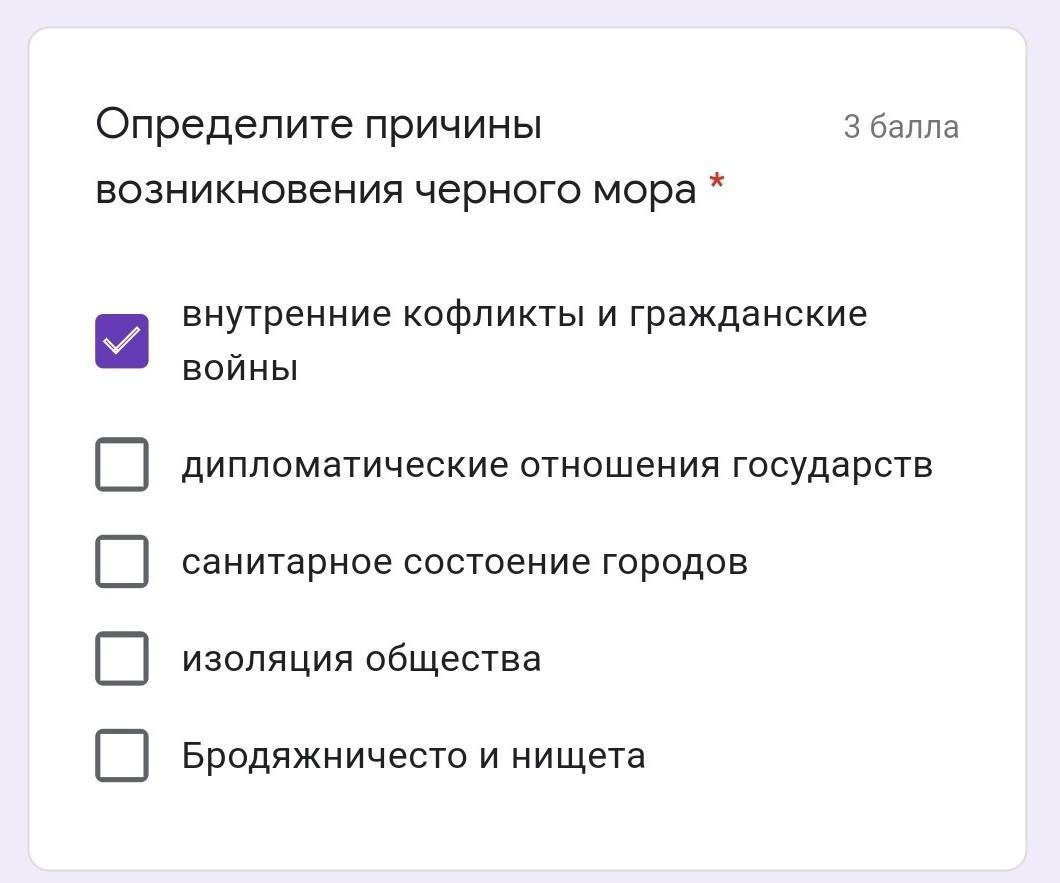The image size is (1060, 883).
Task: Click the "внутренние кофликты и гражданские" text line
Action: pyautogui.click(x=524, y=314)
